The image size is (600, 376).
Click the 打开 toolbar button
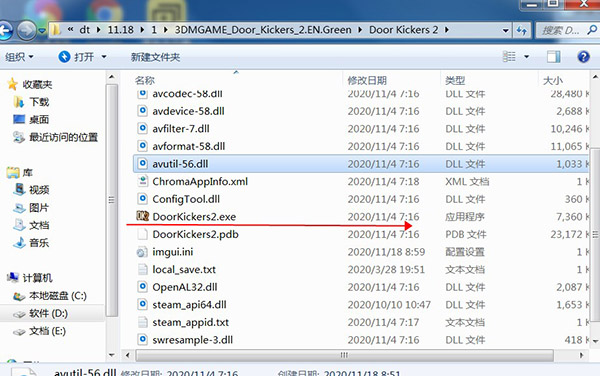(x=77, y=57)
